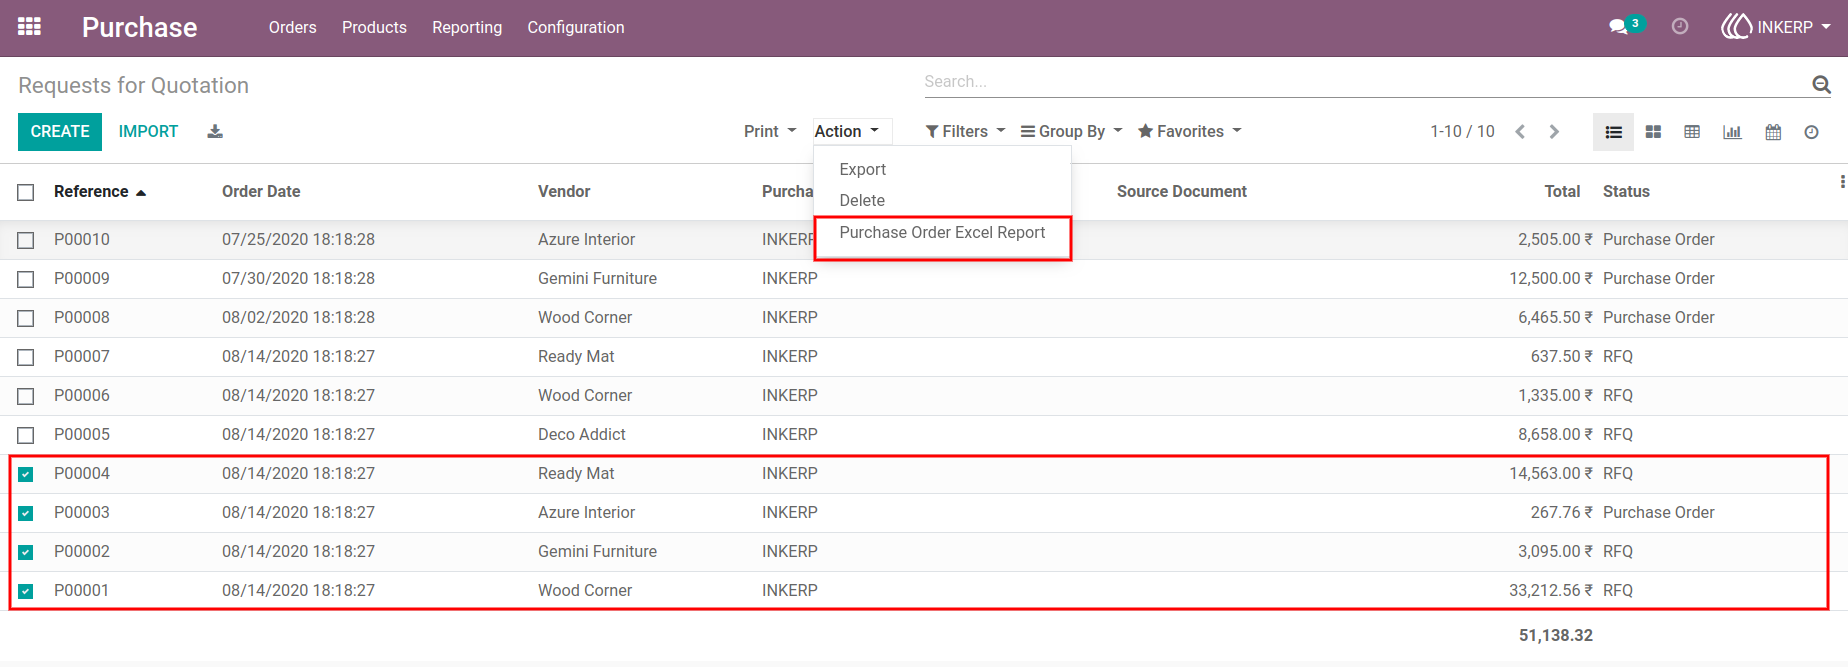This screenshot has width=1848, height=667.
Task: Sort by the Reference column header
Action: 100,191
